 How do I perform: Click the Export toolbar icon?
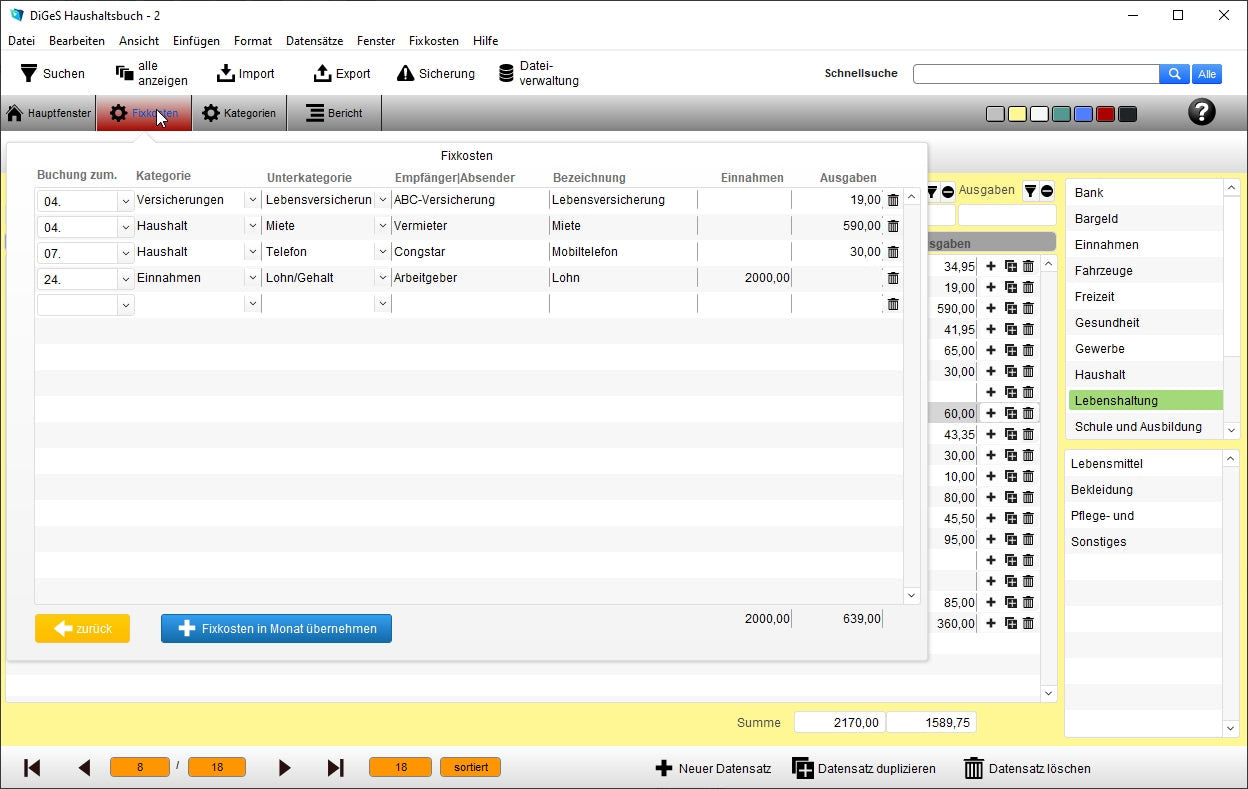(x=322, y=73)
